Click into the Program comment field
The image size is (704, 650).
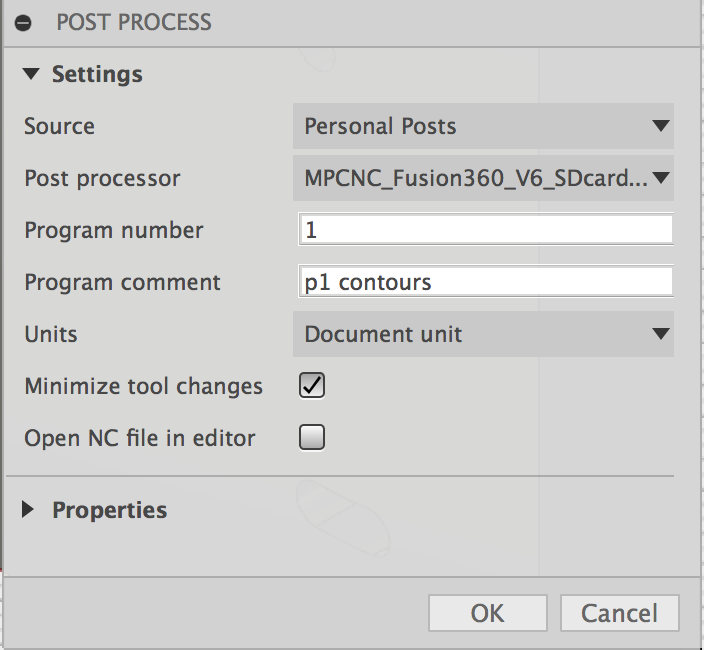tap(486, 281)
